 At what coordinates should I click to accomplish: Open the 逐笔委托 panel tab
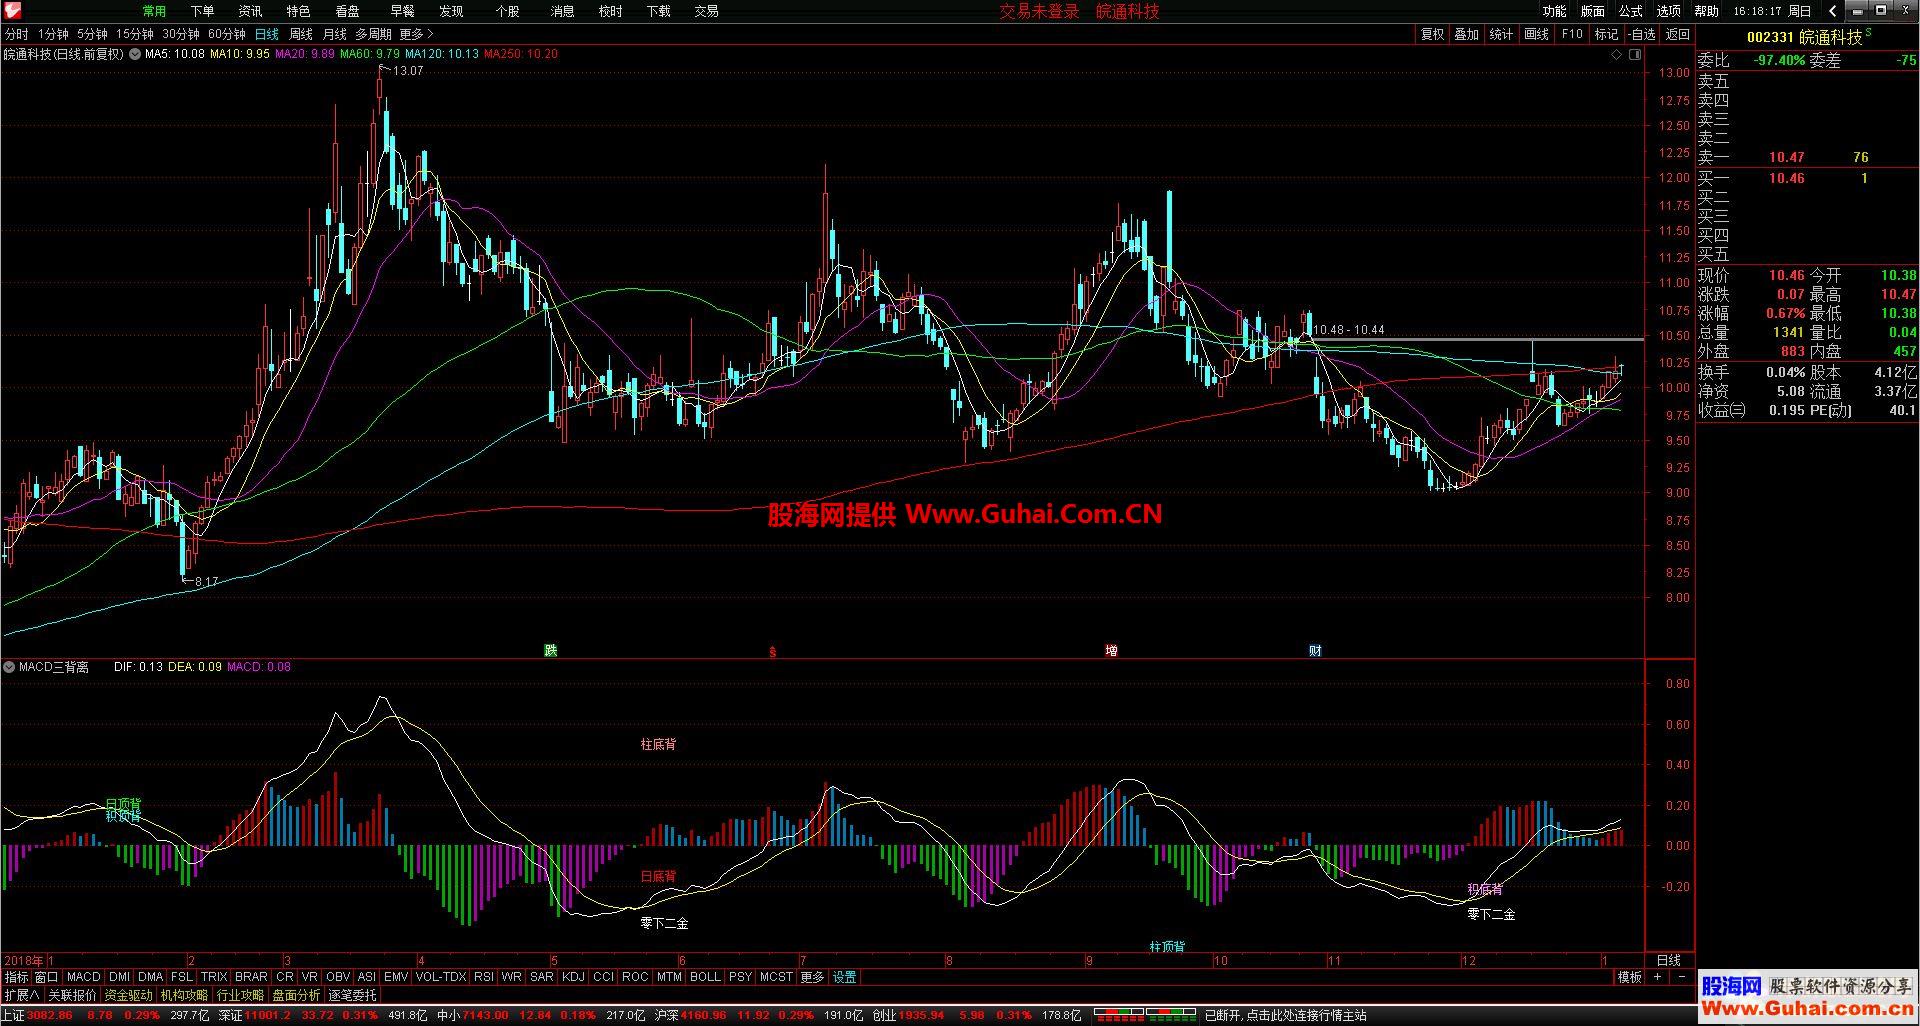click(x=353, y=995)
